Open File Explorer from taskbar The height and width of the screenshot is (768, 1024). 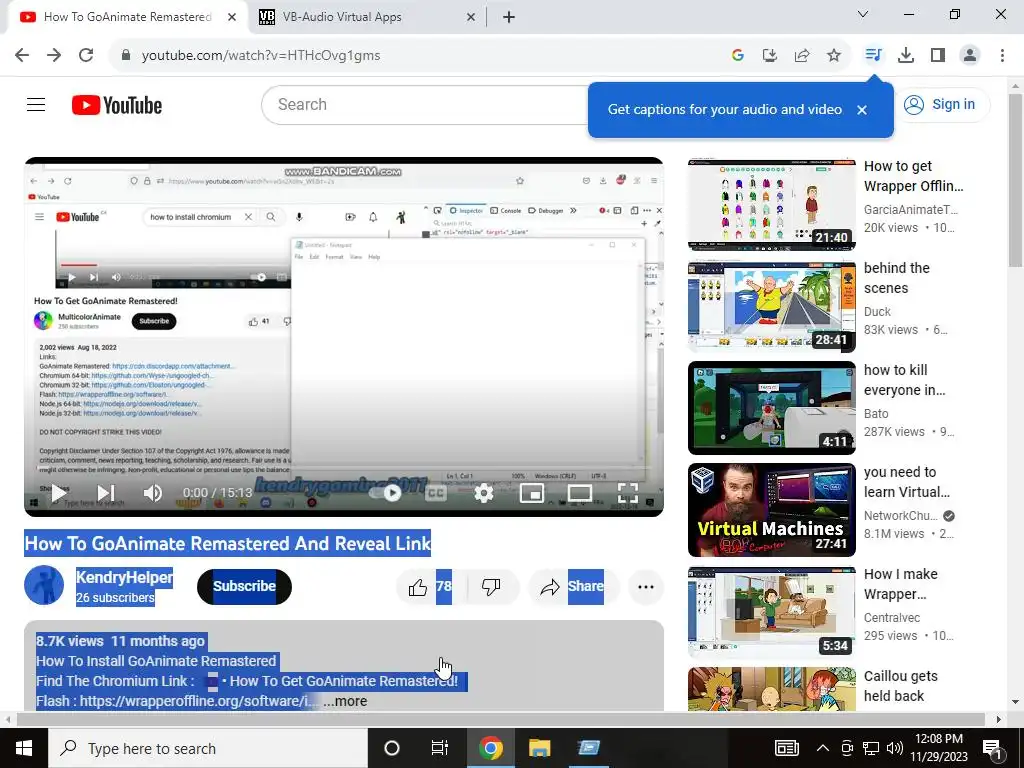tap(539, 748)
